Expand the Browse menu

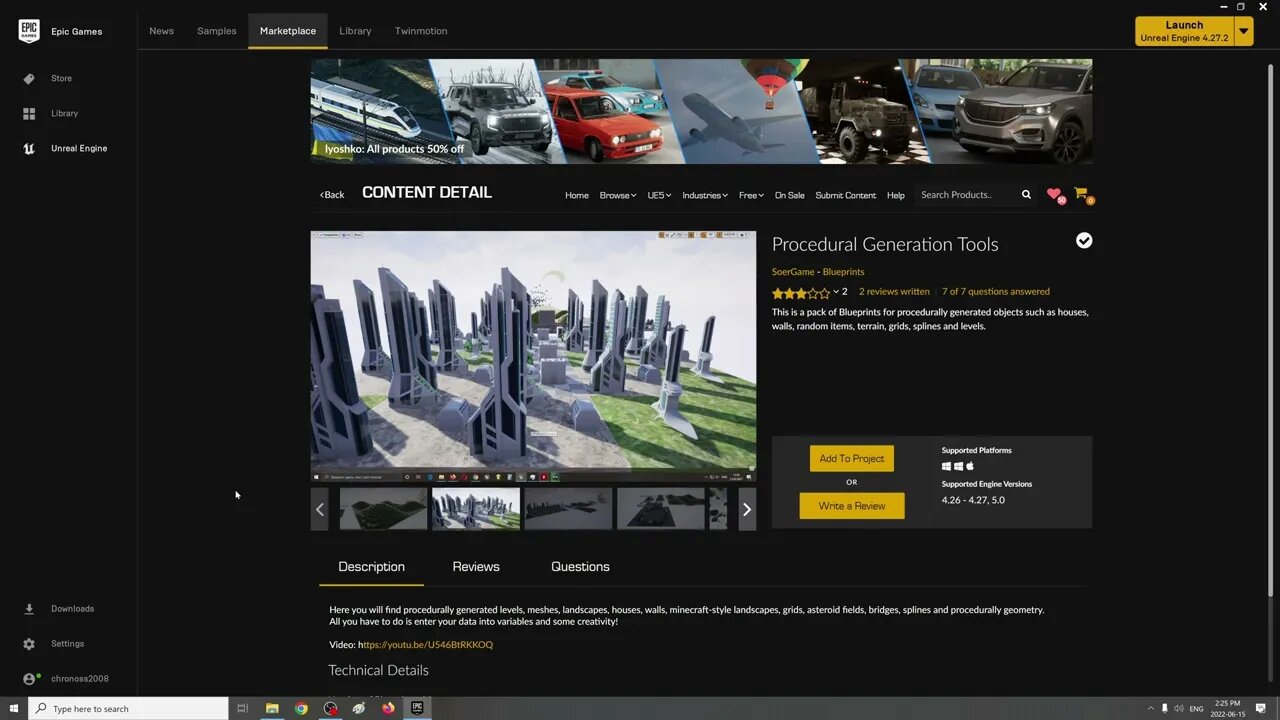coord(617,195)
